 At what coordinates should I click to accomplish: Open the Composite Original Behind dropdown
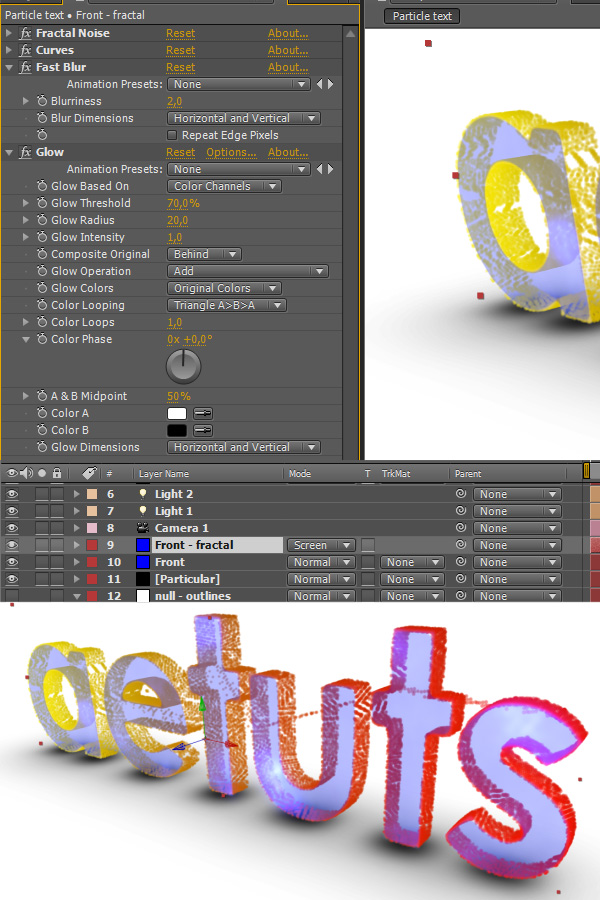[x=204, y=254]
